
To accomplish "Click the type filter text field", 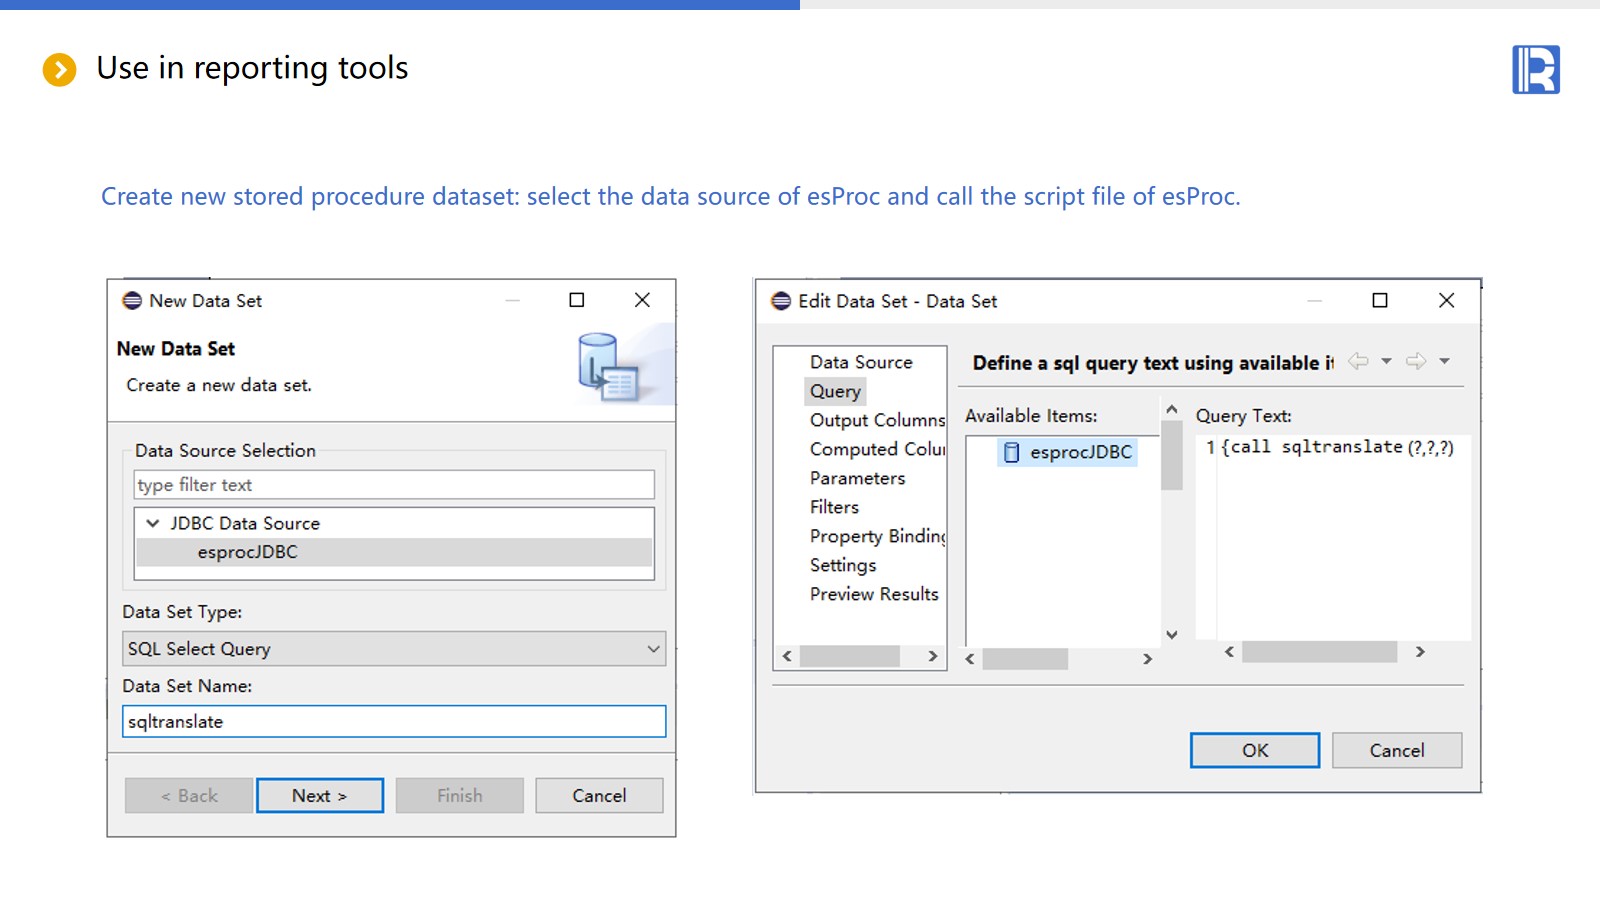I will (x=393, y=485).
